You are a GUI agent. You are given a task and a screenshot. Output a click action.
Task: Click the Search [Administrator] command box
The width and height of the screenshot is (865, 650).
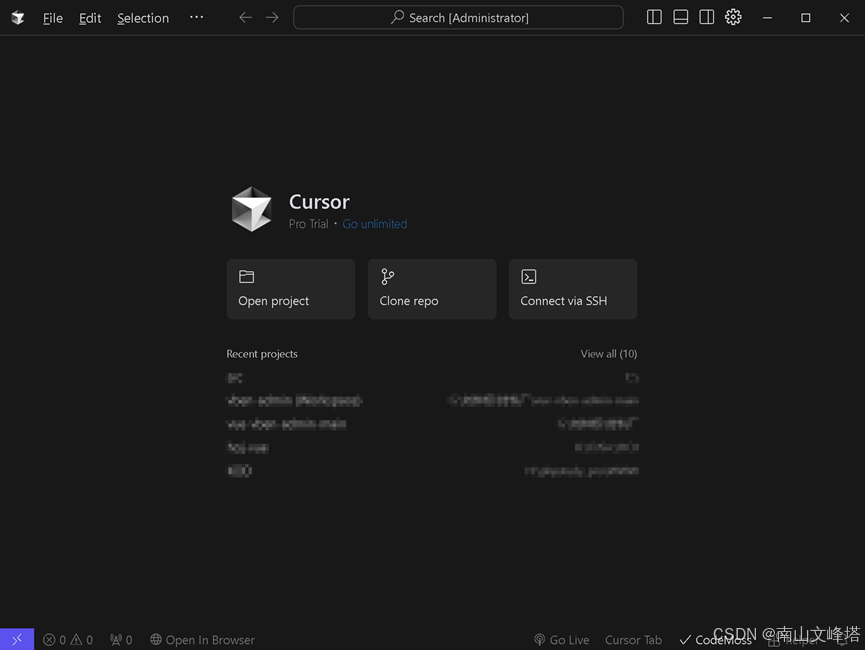pos(458,18)
